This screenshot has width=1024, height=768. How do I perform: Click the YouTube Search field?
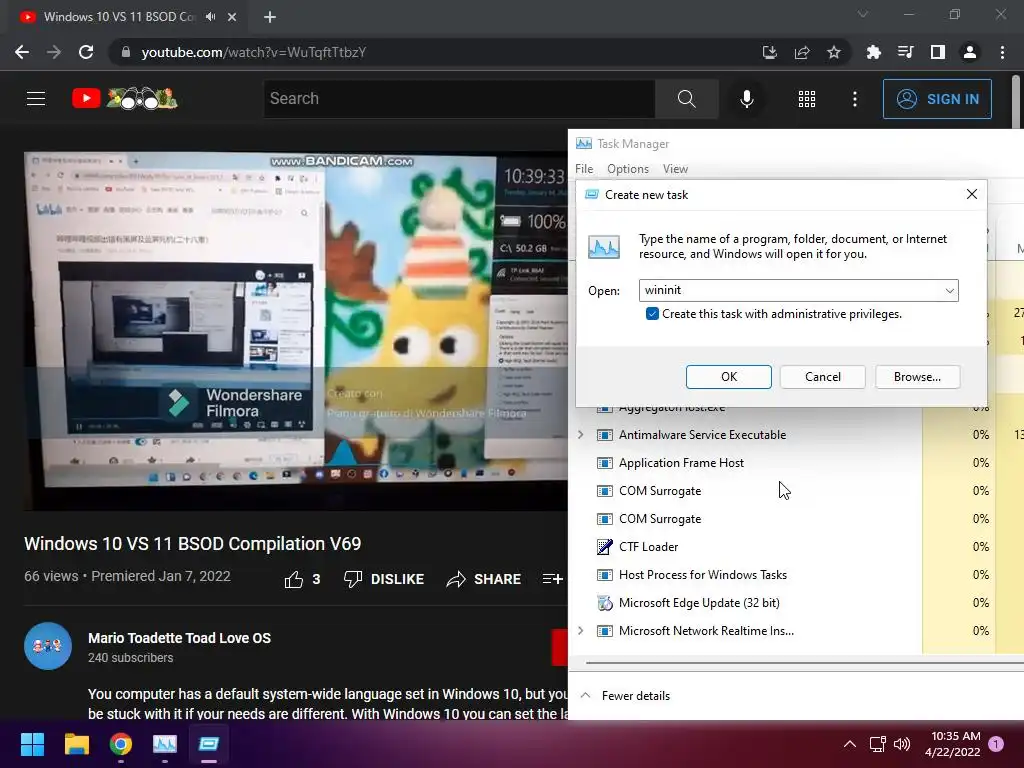click(459, 99)
